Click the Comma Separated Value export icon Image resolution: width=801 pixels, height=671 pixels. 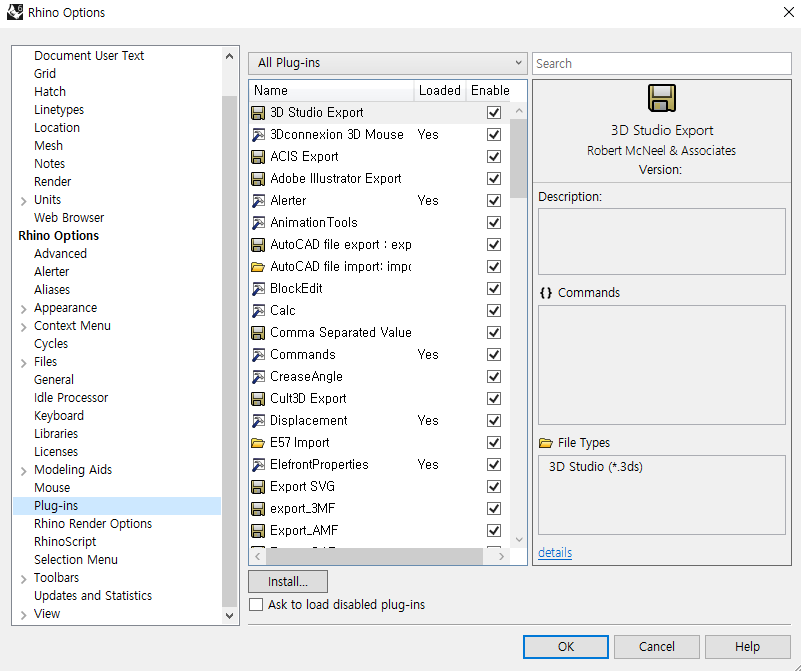pos(258,332)
